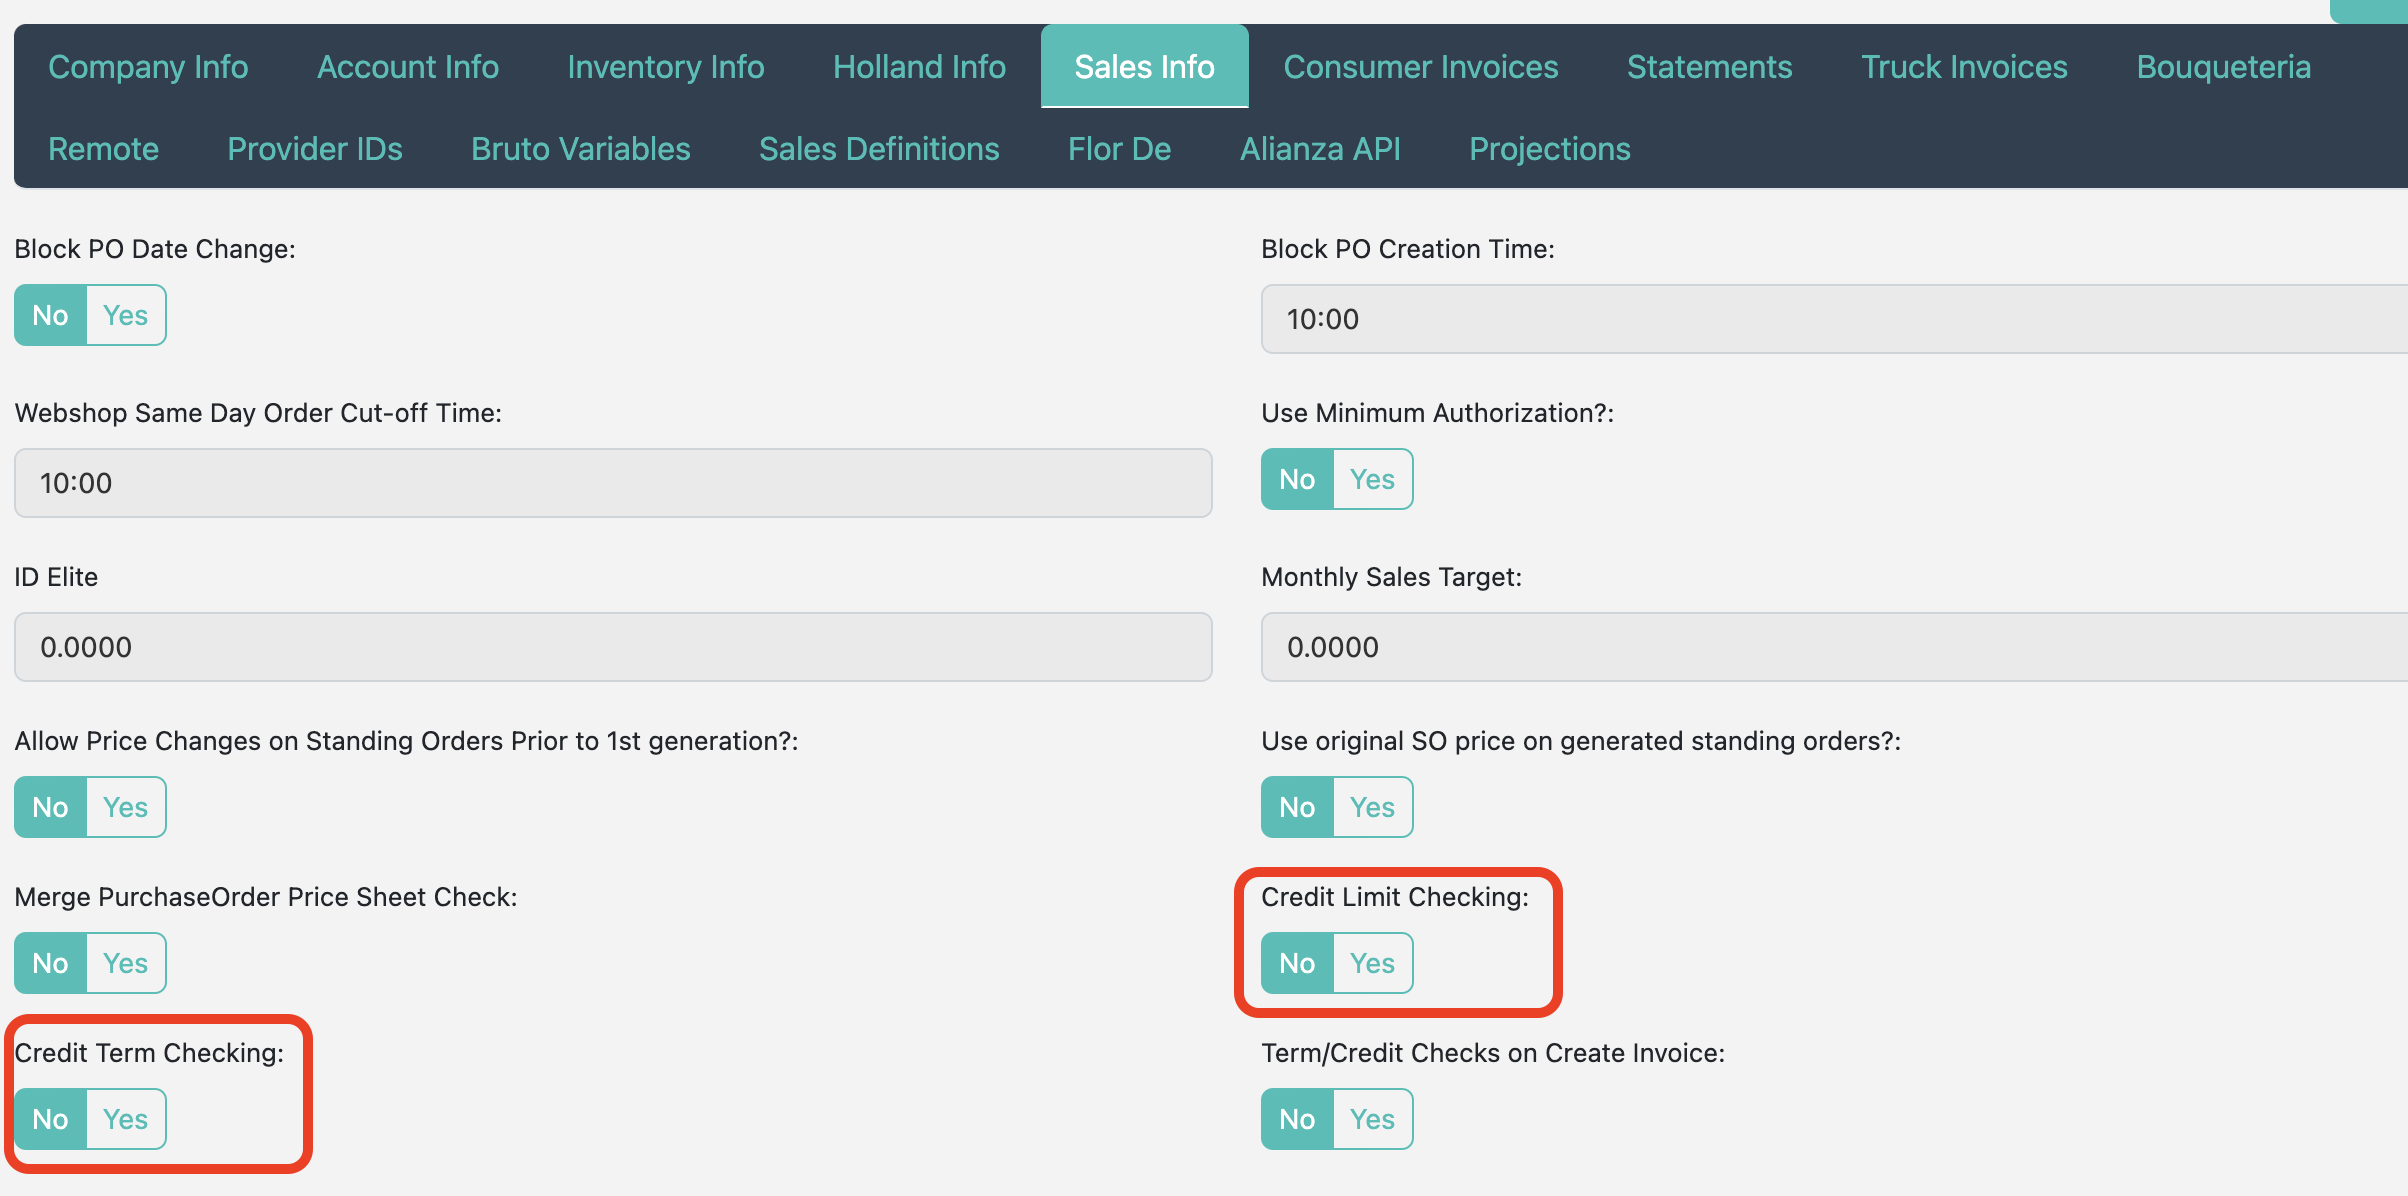Set Allow Price Changes on Standing Orders to Yes
2408x1196 pixels.
click(x=125, y=808)
